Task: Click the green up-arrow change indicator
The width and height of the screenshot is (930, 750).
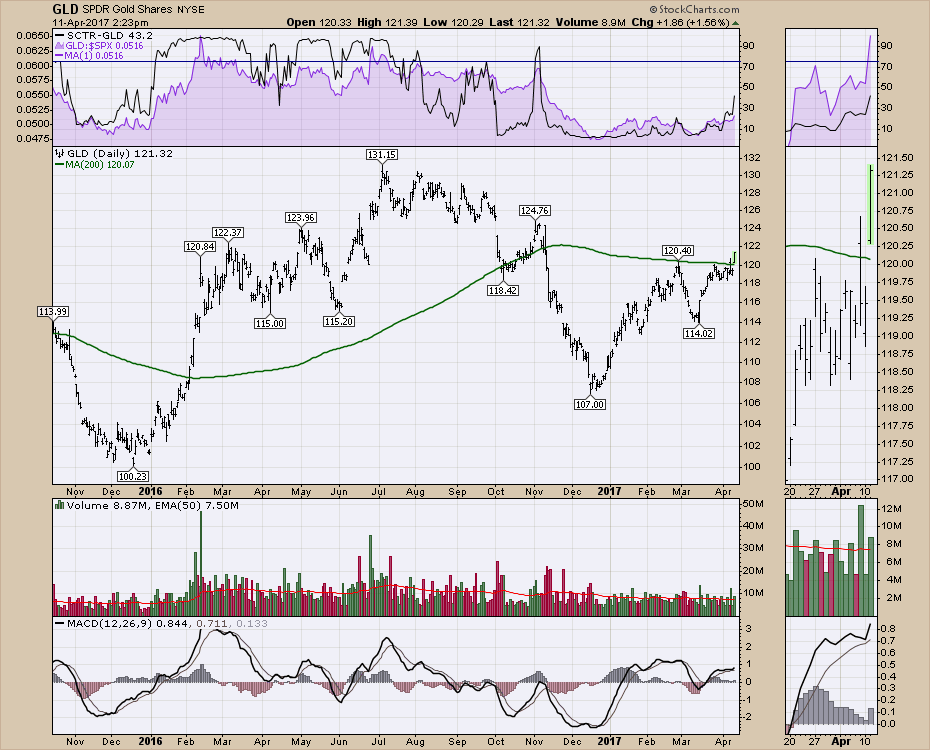Action: (x=736, y=23)
